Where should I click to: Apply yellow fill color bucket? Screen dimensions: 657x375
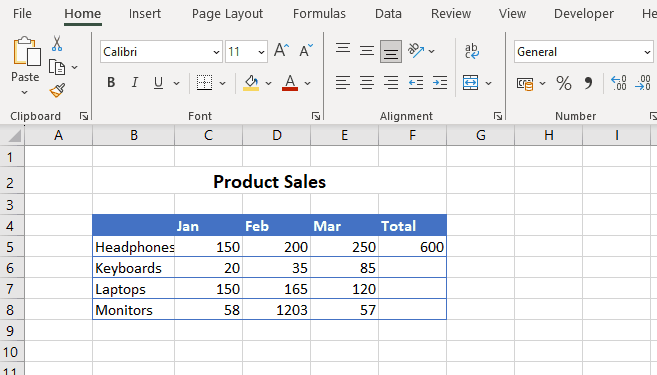[x=251, y=83]
